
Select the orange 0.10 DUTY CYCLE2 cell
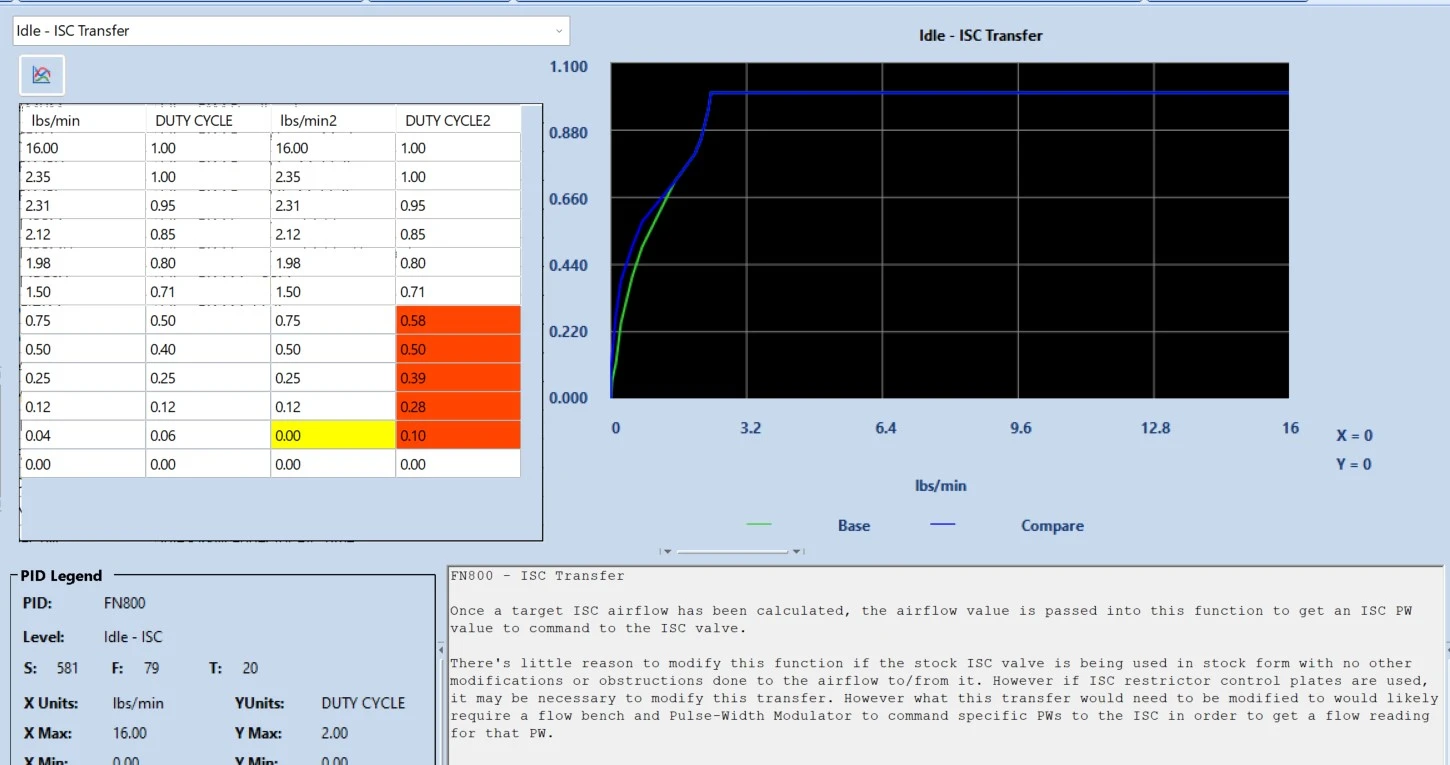click(458, 435)
